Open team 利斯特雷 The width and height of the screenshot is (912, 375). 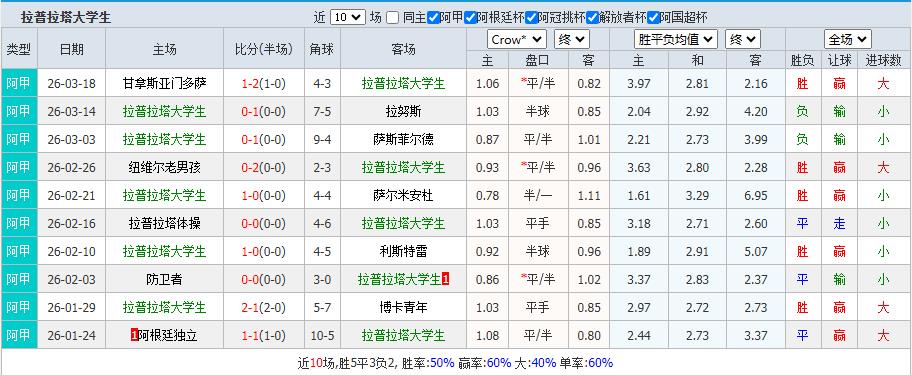(403, 251)
